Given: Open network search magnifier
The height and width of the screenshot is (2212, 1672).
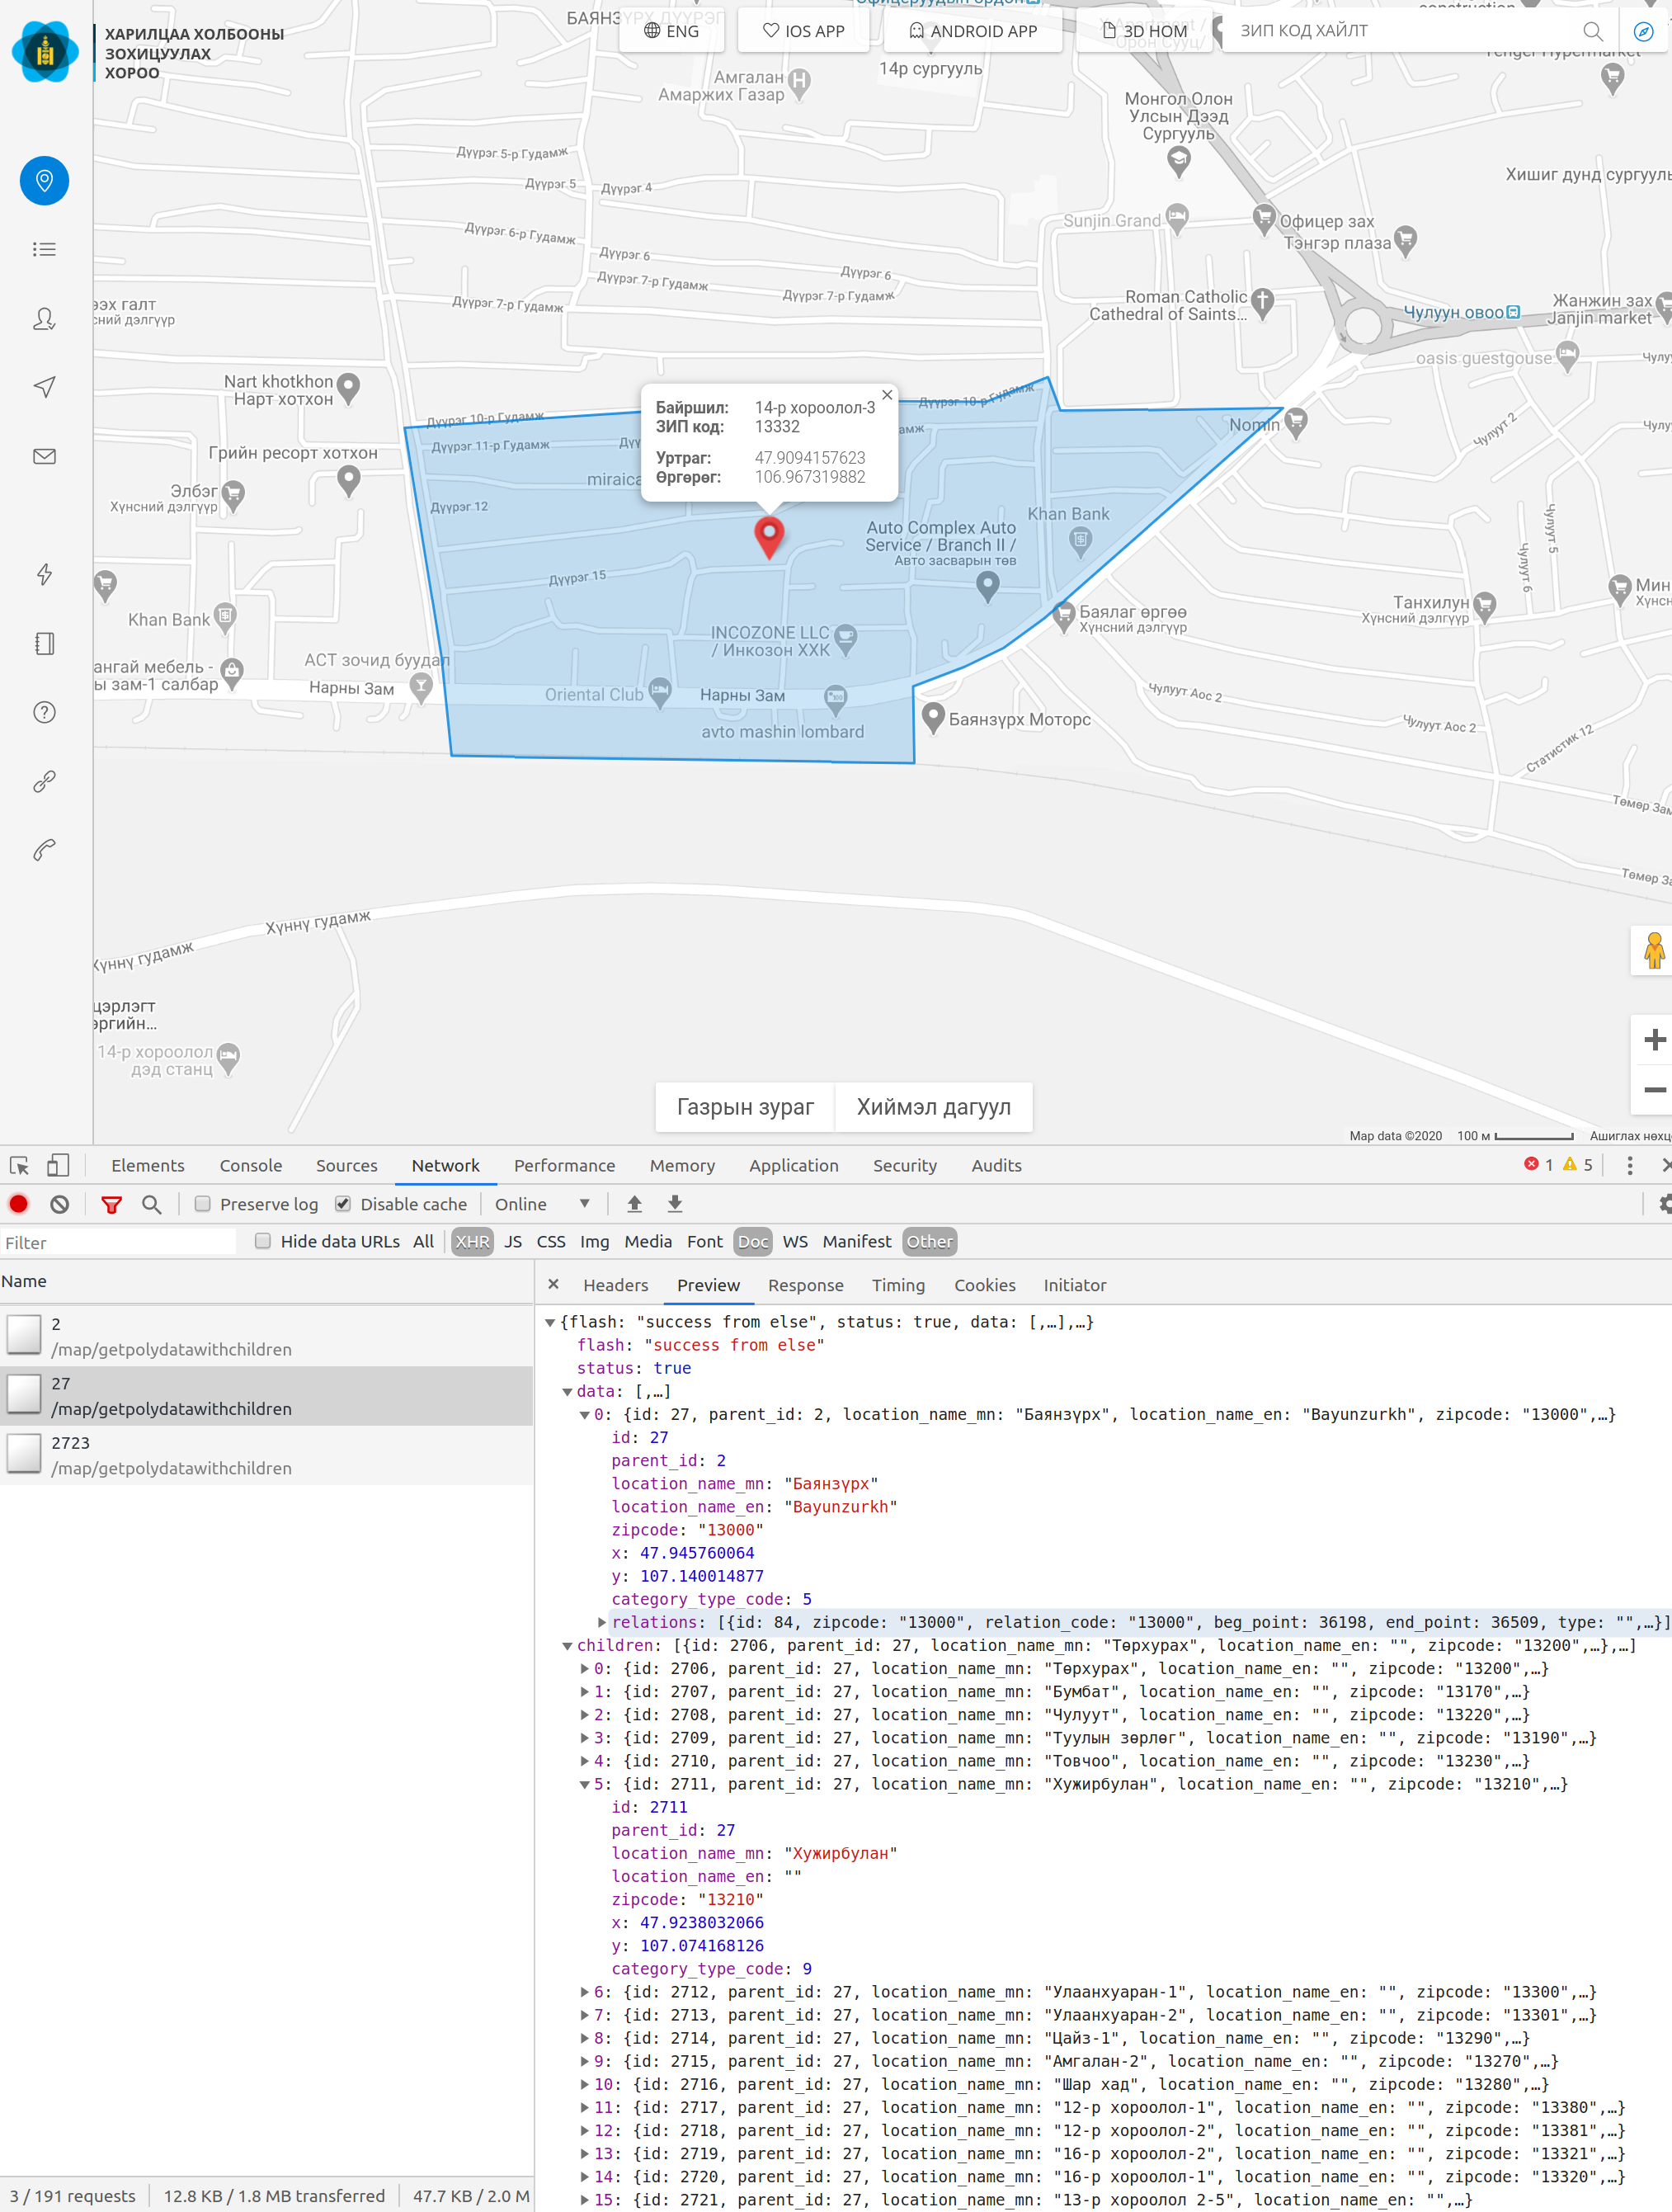Looking at the screenshot, I should point(151,1204).
